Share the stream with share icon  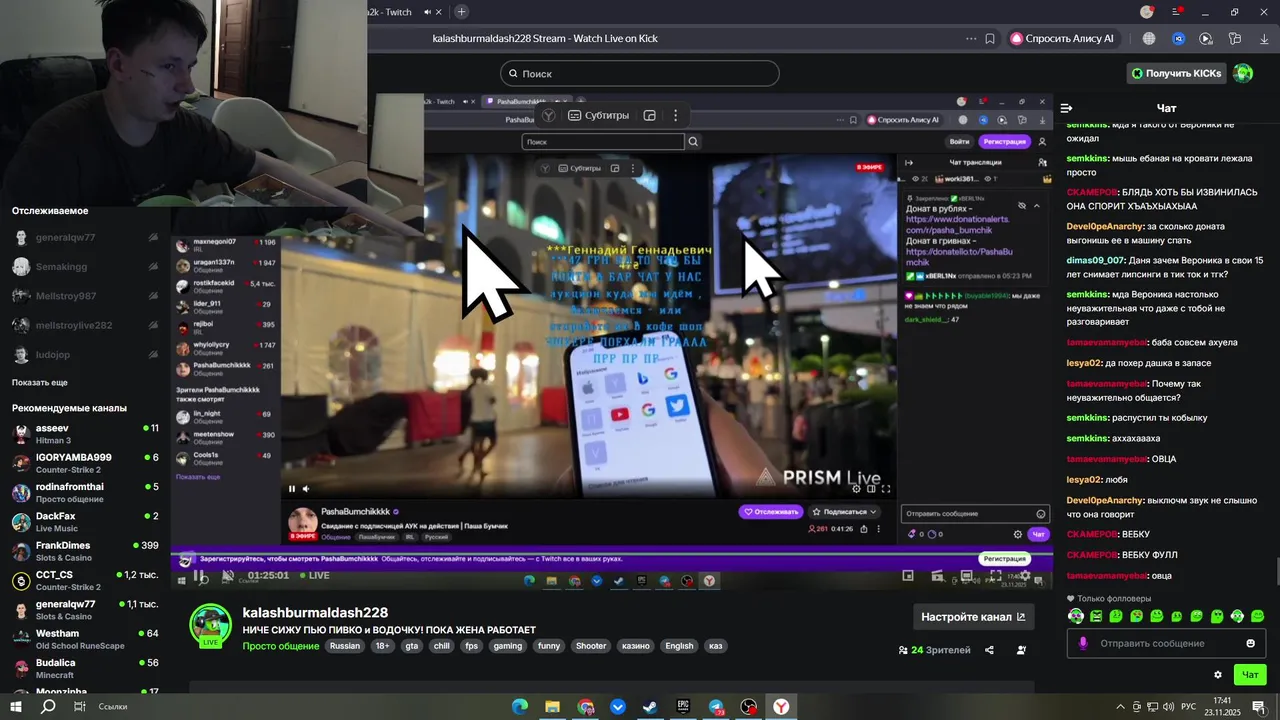pos(989,650)
